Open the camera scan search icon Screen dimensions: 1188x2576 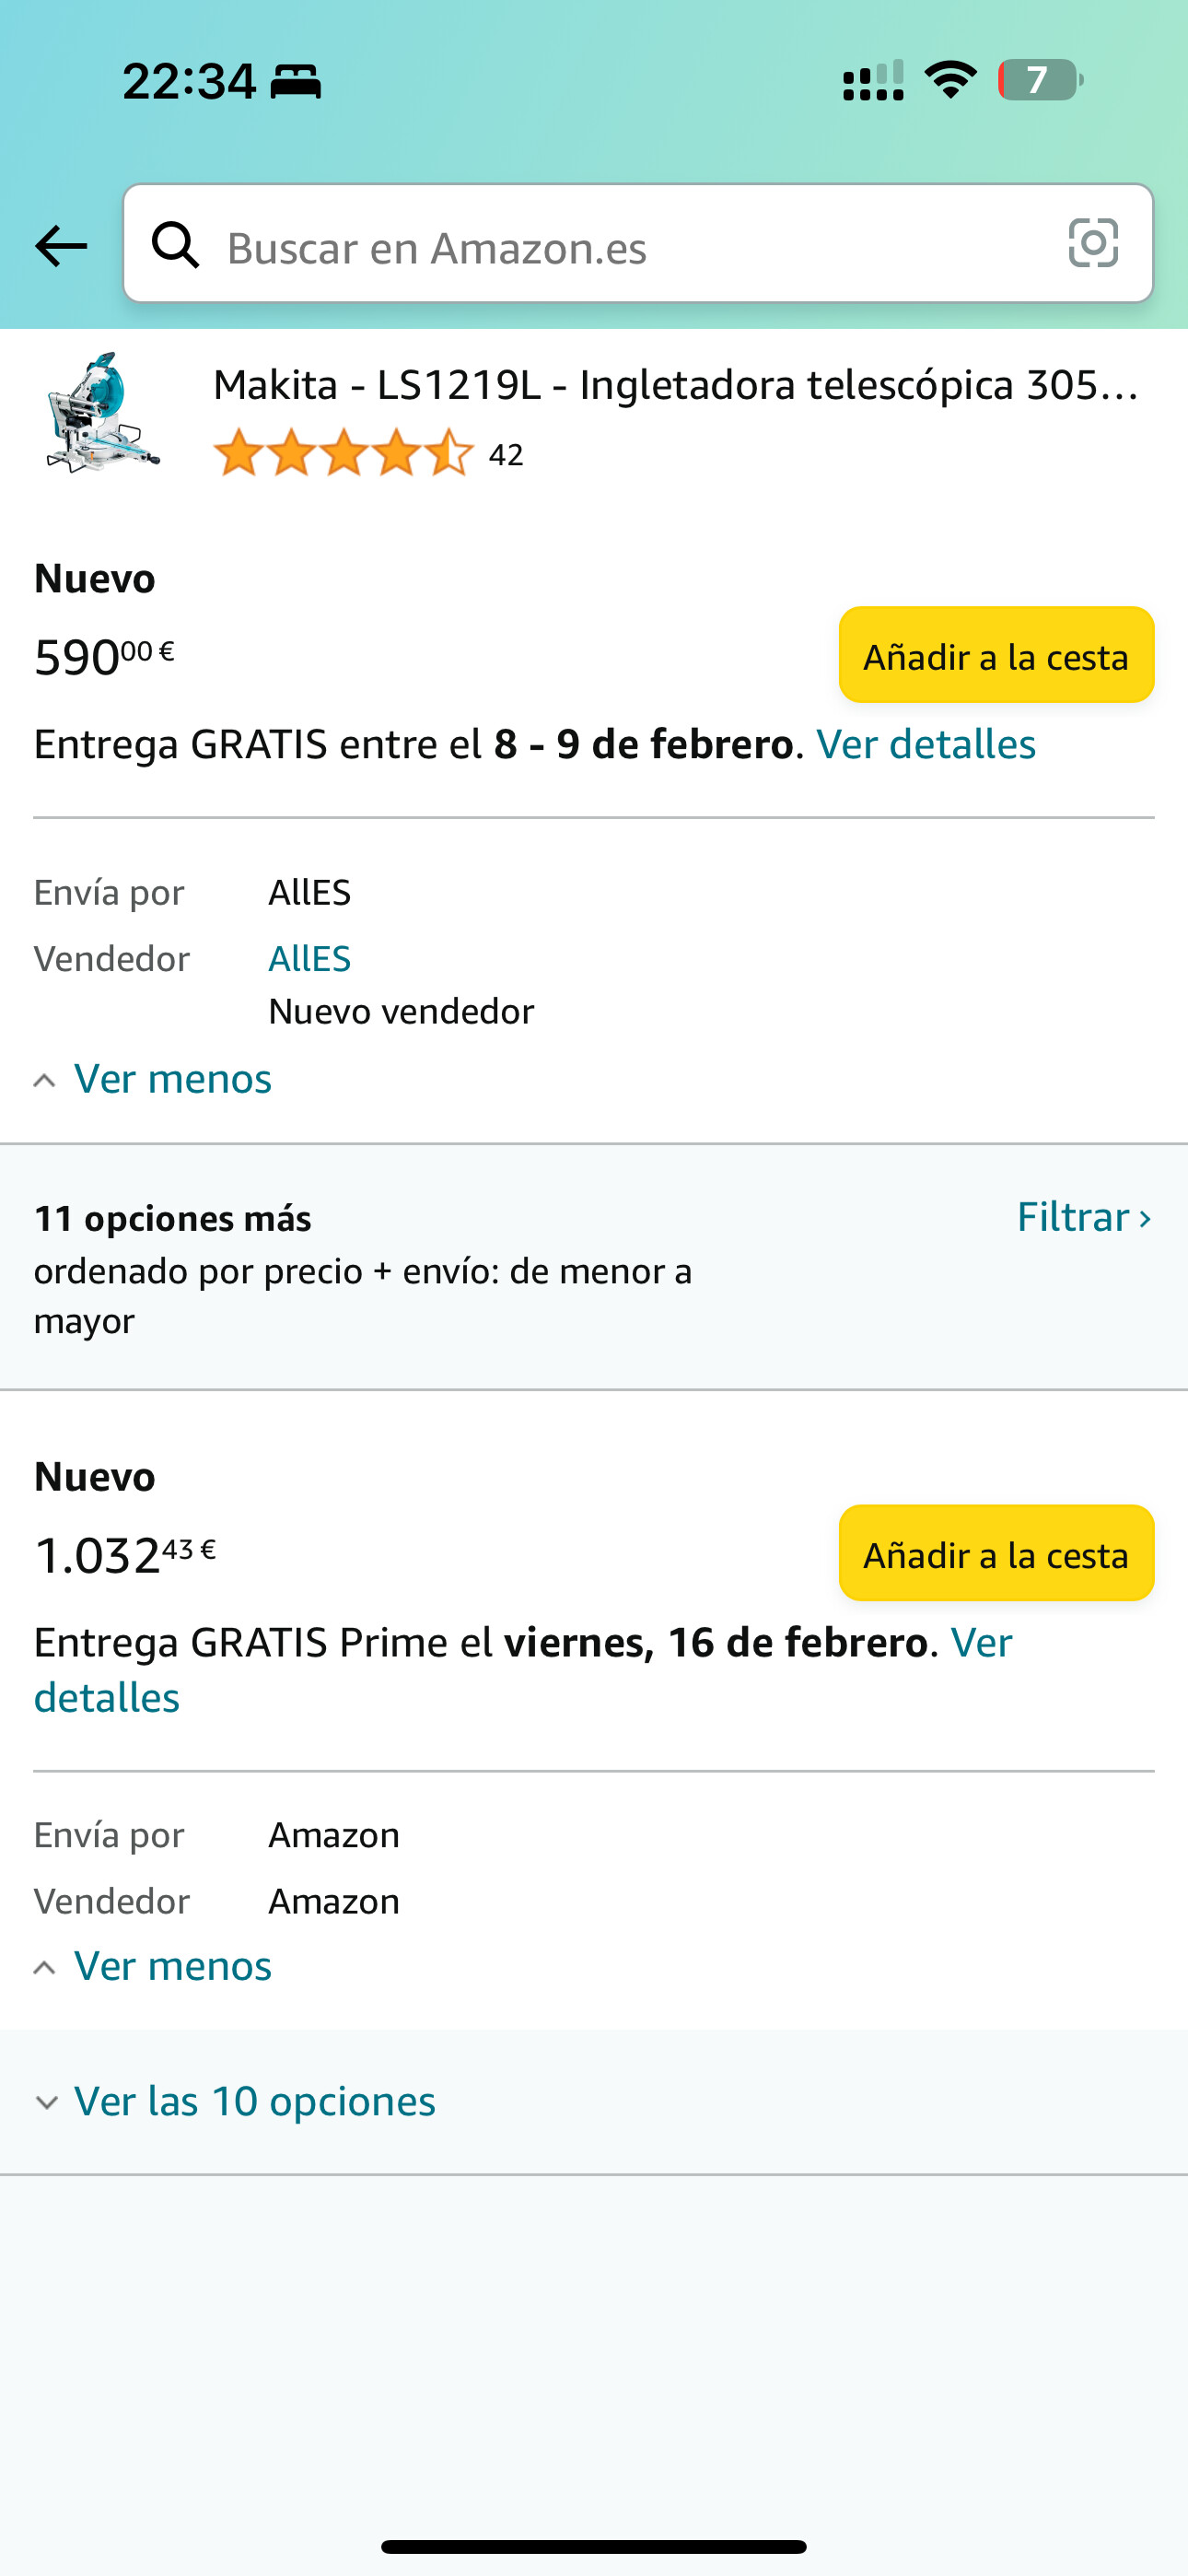tap(1093, 243)
